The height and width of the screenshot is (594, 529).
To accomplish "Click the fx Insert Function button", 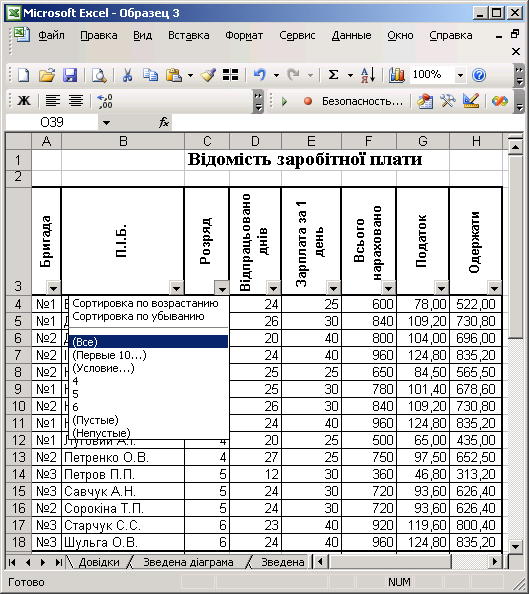I will (164, 122).
